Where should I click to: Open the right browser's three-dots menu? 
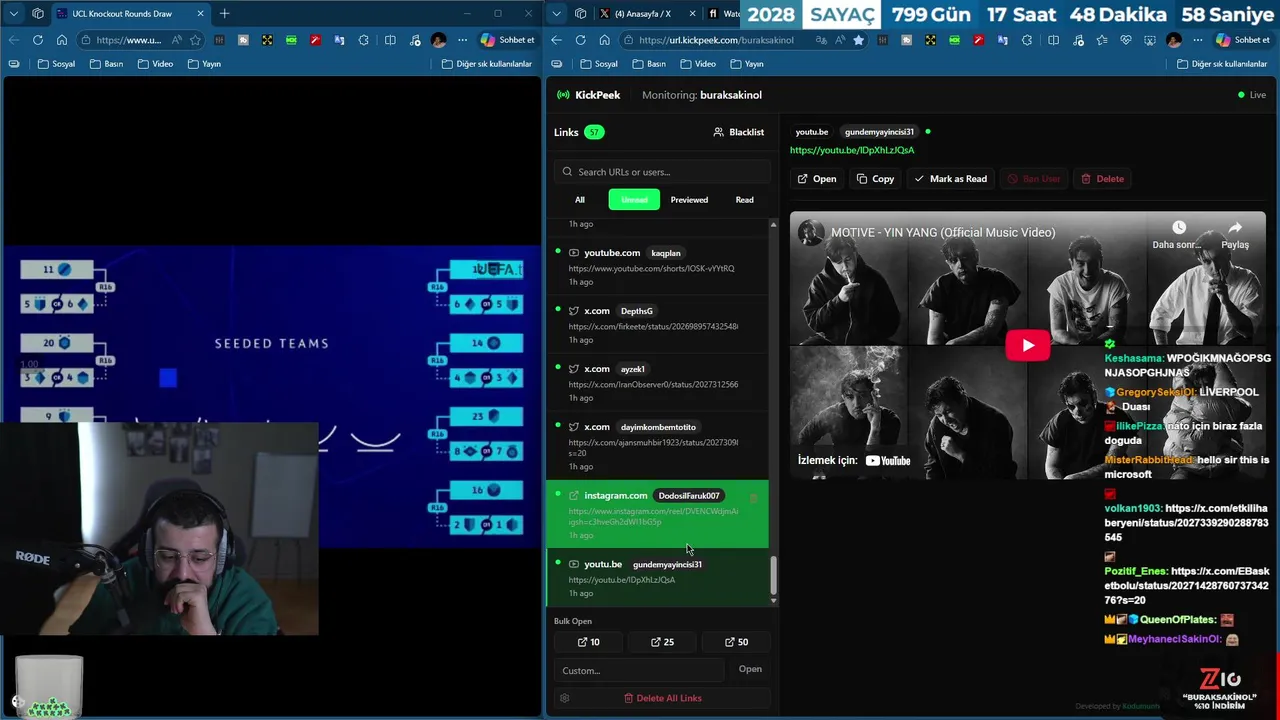coord(1198,40)
